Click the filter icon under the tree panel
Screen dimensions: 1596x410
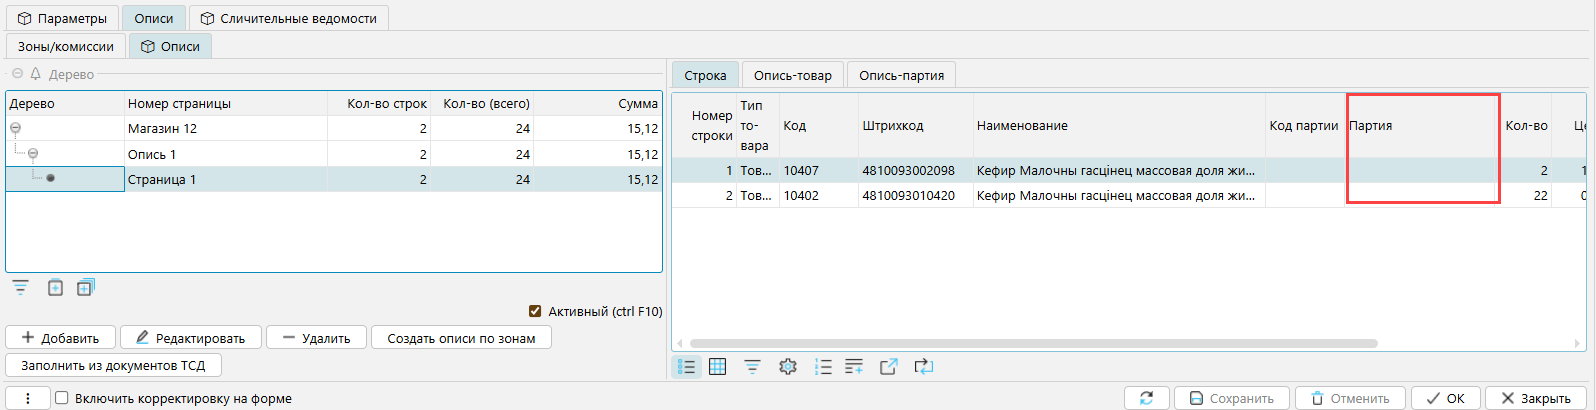pyautogui.click(x=20, y=288)
